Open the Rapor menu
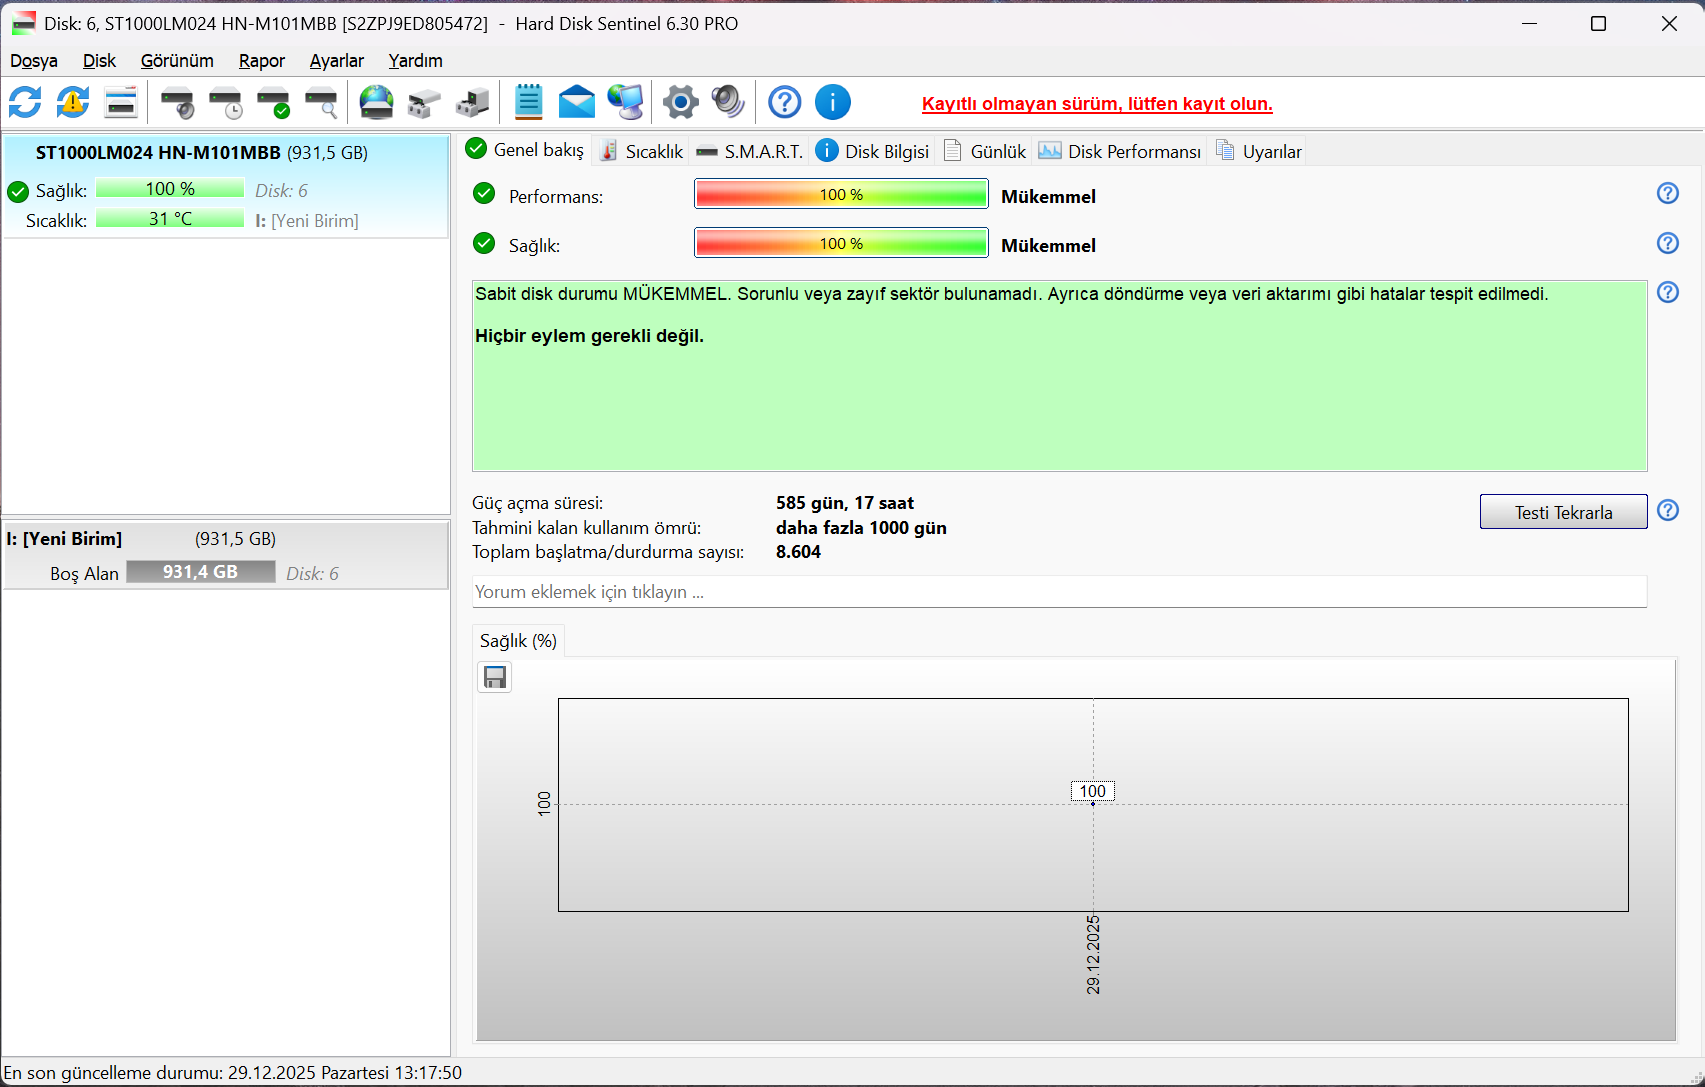 [261, 61]
